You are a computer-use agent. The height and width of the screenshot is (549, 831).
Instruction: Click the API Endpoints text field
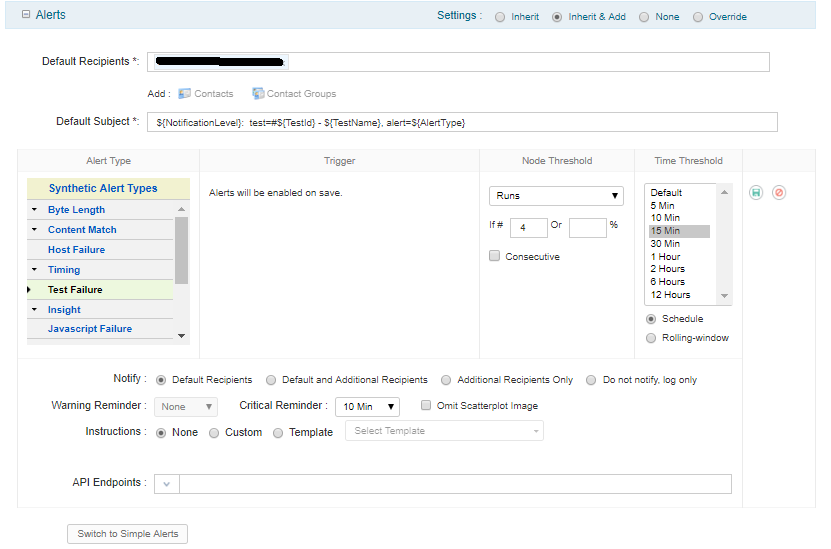455,484
